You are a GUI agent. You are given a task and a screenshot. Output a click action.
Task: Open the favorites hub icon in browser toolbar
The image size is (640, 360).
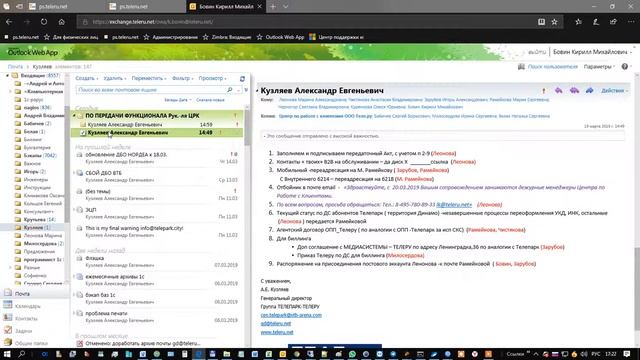pos(578,22)
